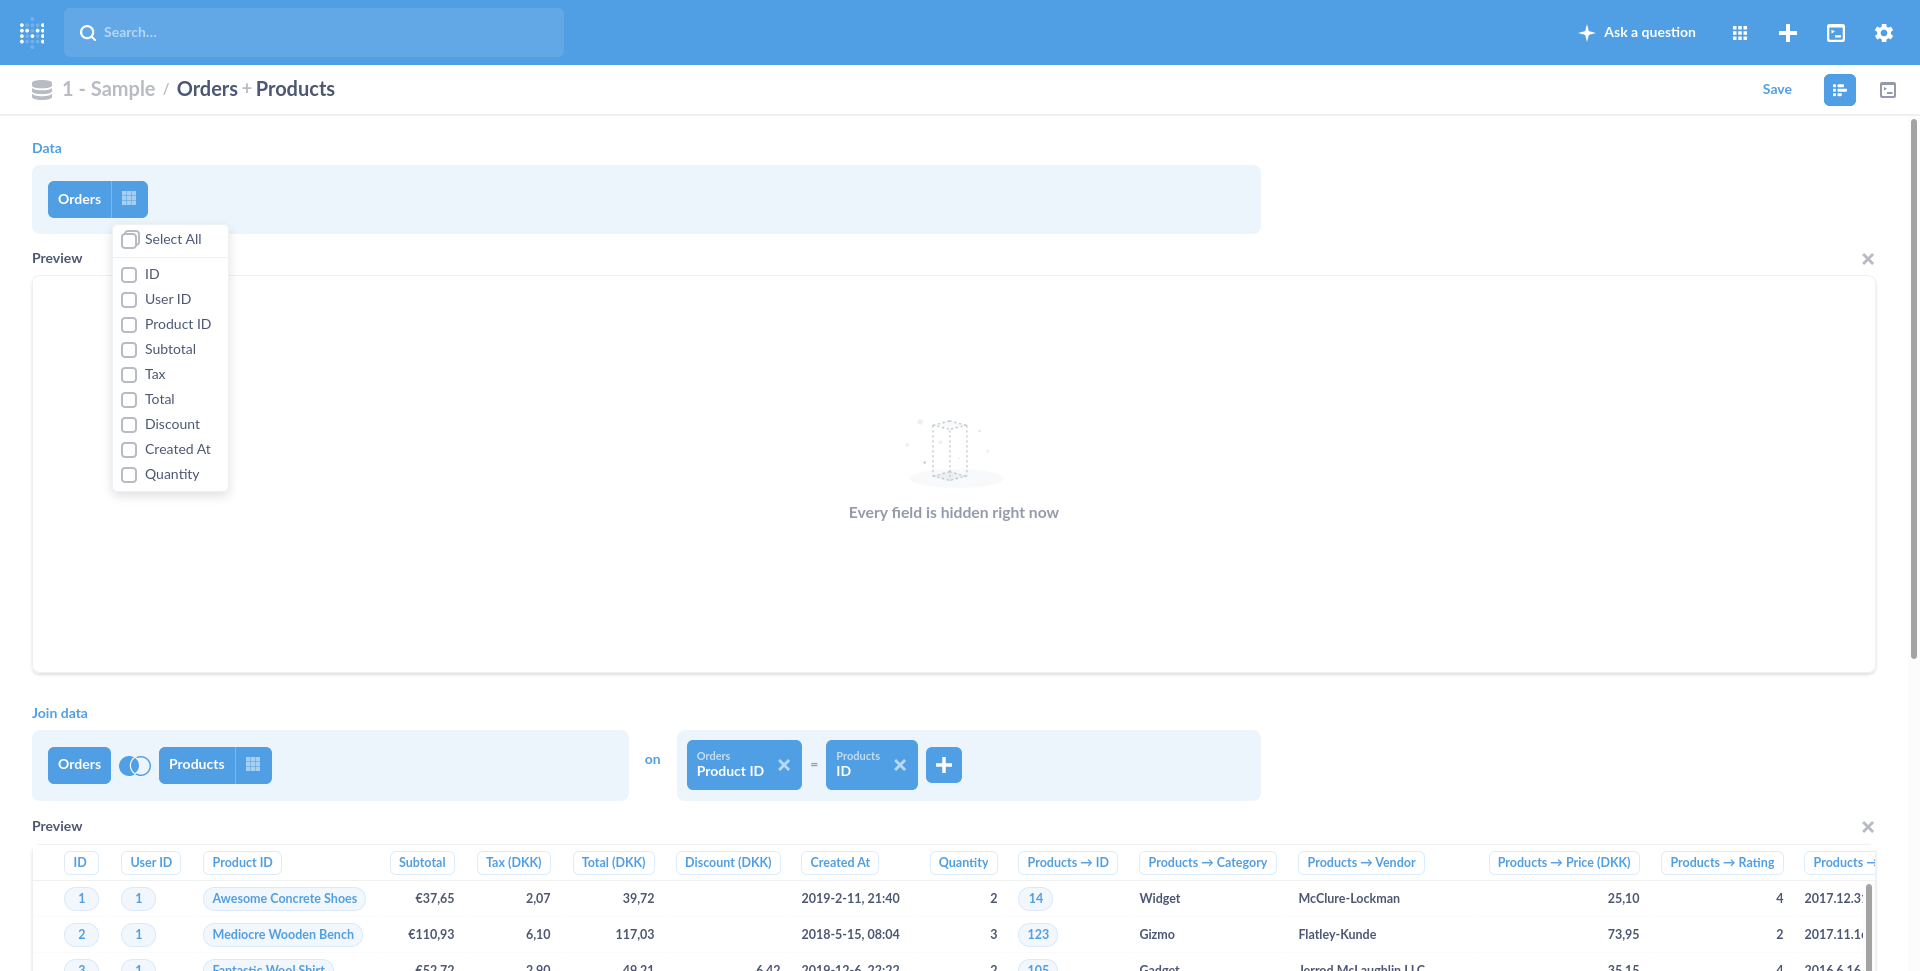Image resolution: width=1920 pixels, height=971 pixels.
Task: Open Metabase admin settings gear
Action: coord(1884,32)
